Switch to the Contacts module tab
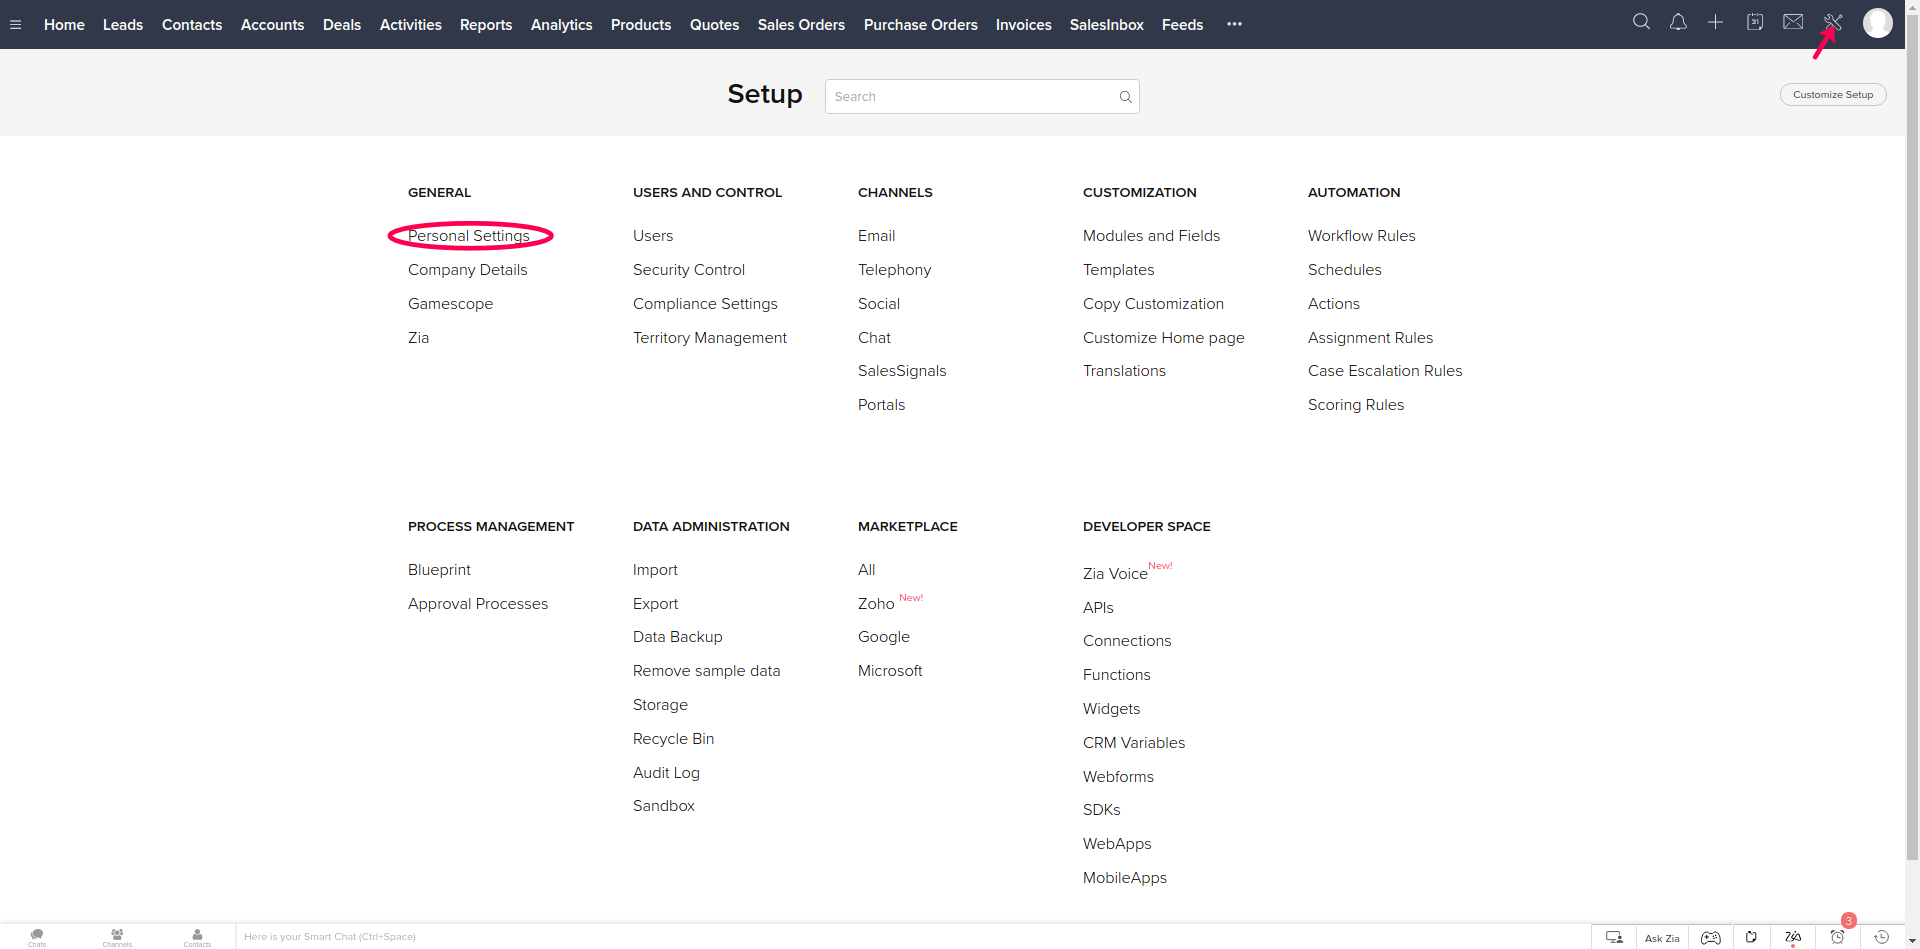The width and height of the screenshot is (1920, 949). click(x=192, y=25)
